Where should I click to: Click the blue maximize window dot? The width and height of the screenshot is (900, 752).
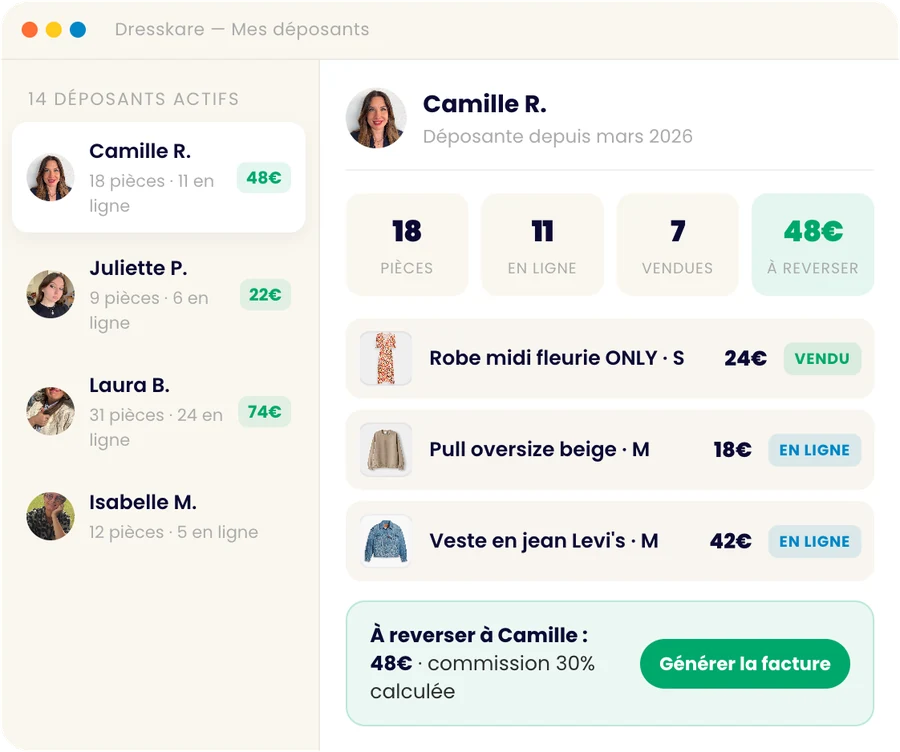point(78,29)
